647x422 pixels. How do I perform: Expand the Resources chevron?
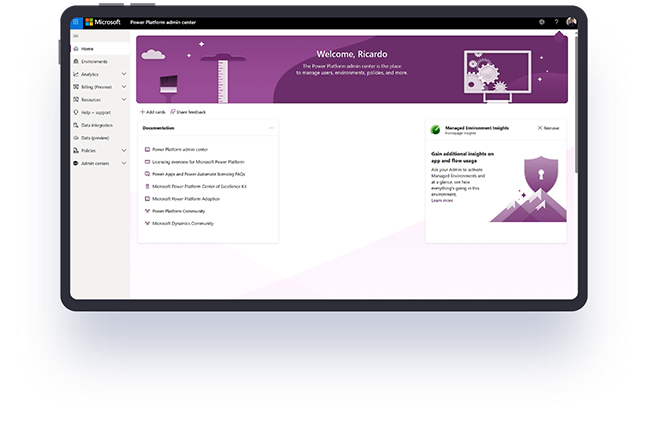click(124, 100)
